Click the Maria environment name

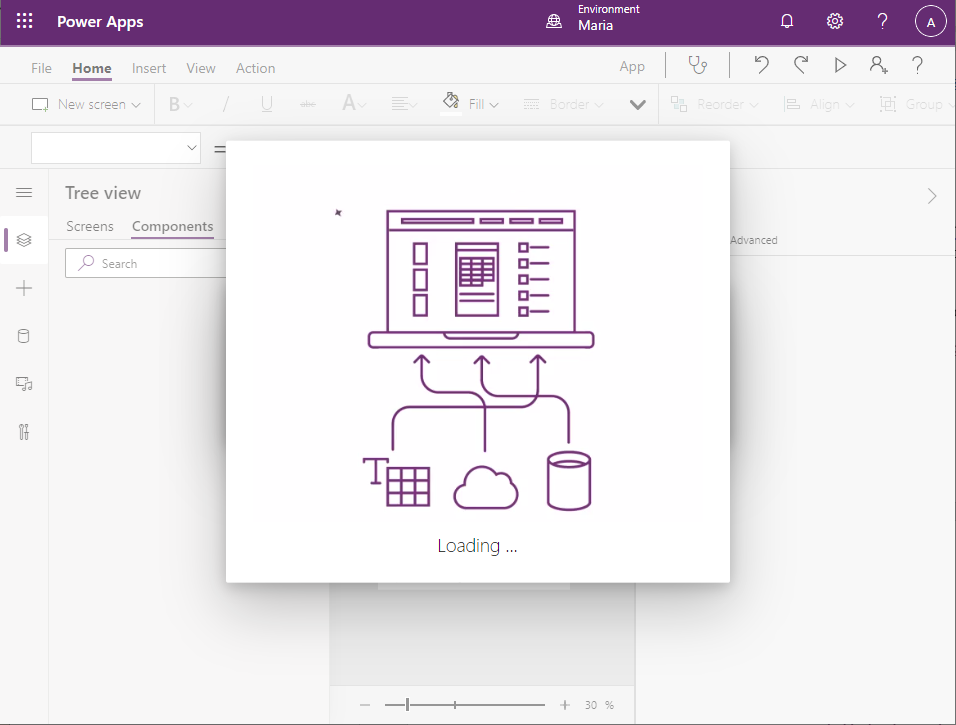(x=596, y=26)
